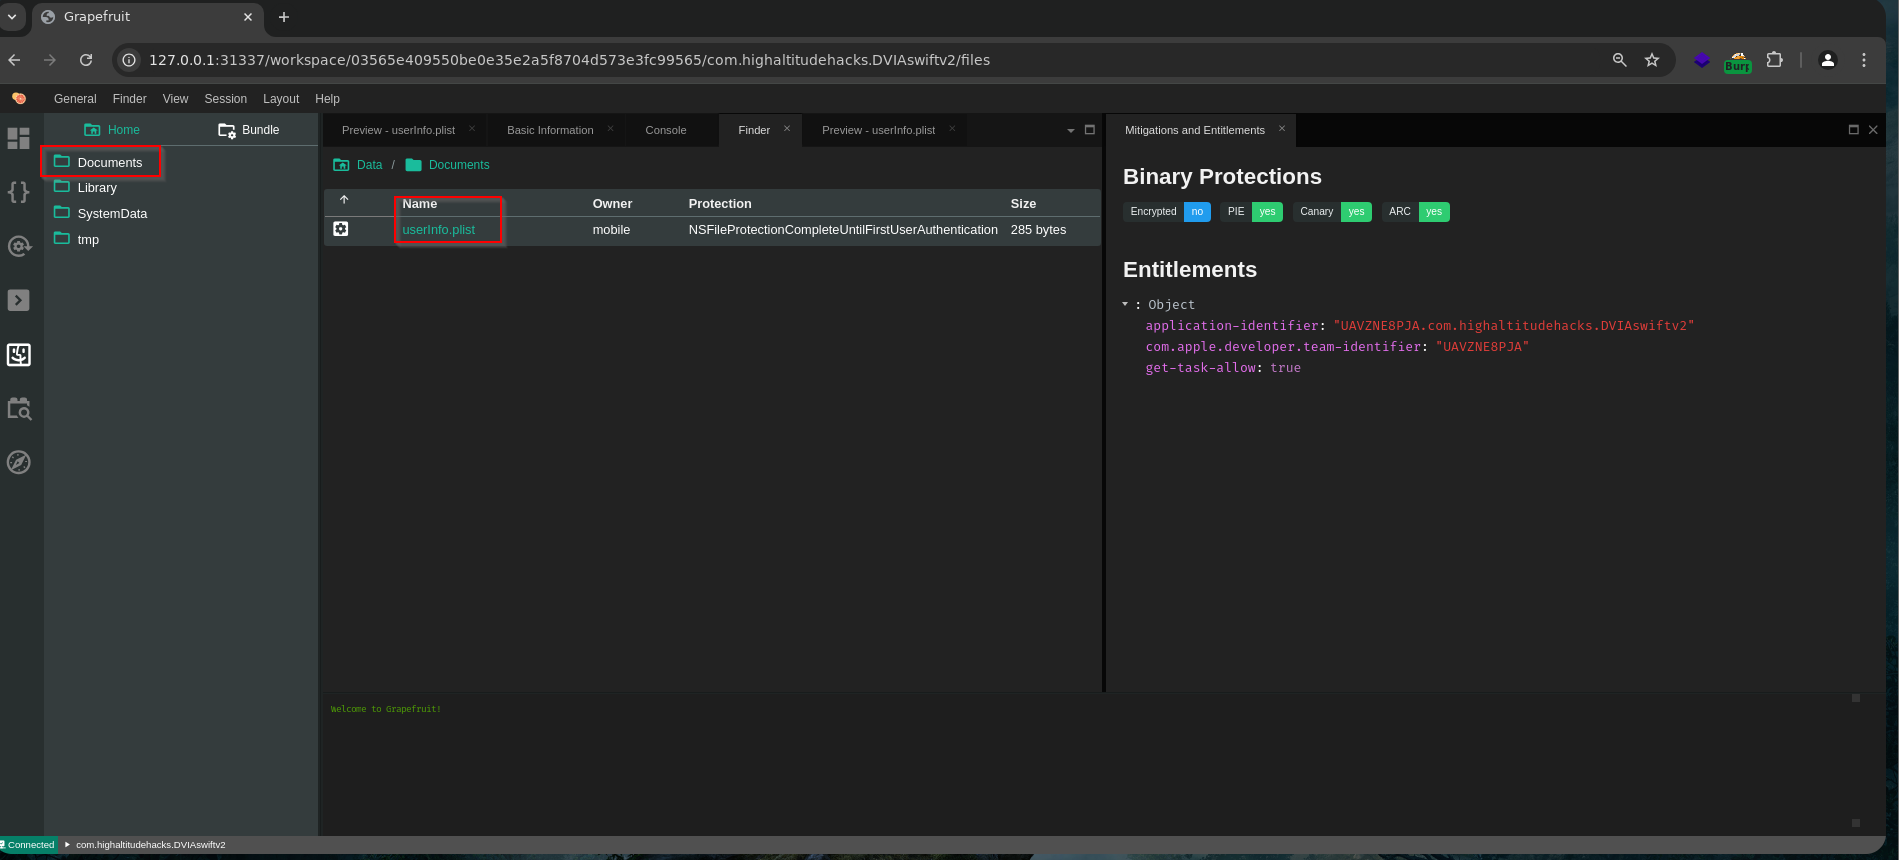
Task: View site information icon in address bar
Action: coord(129,60)
